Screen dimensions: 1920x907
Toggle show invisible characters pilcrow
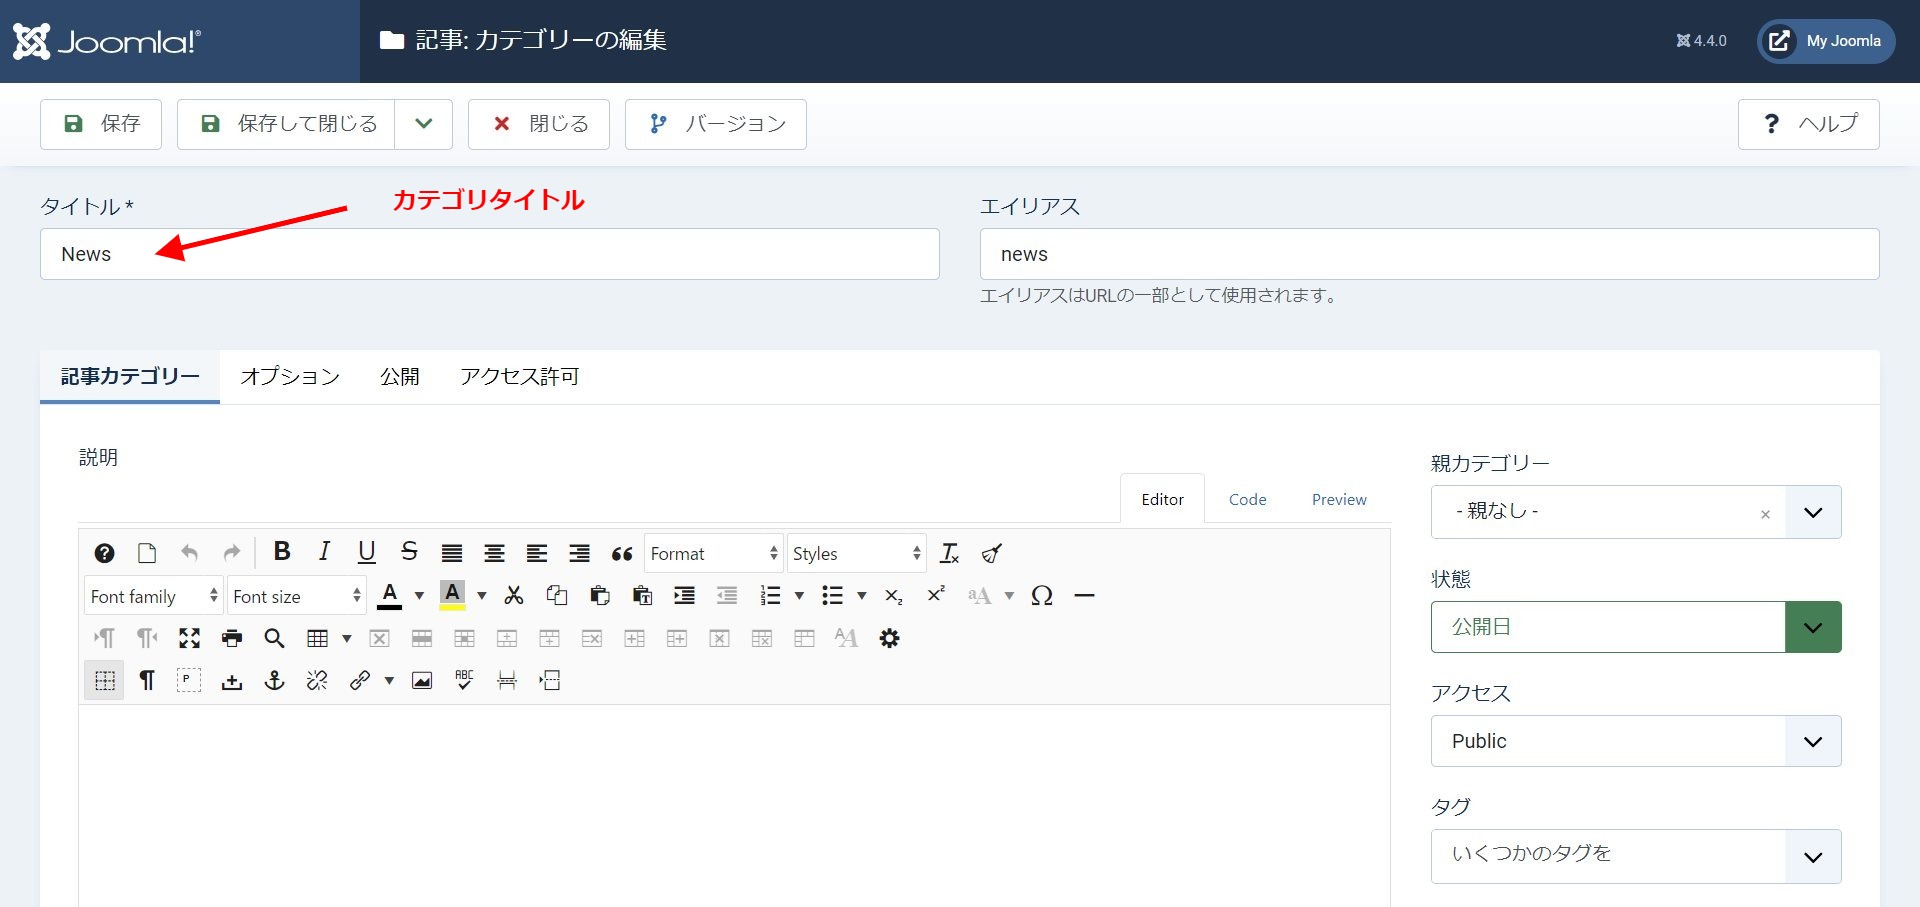[x=147, y=681]
